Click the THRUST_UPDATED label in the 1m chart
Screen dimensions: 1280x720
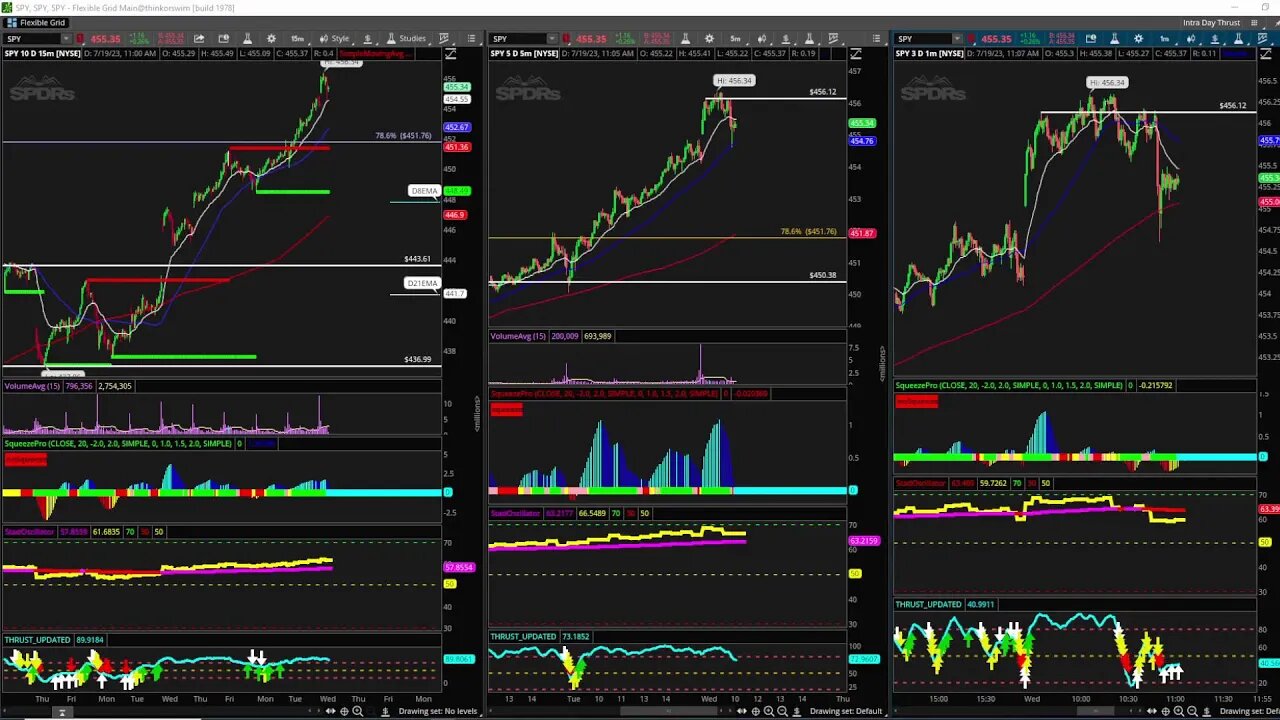coord(928,604)
